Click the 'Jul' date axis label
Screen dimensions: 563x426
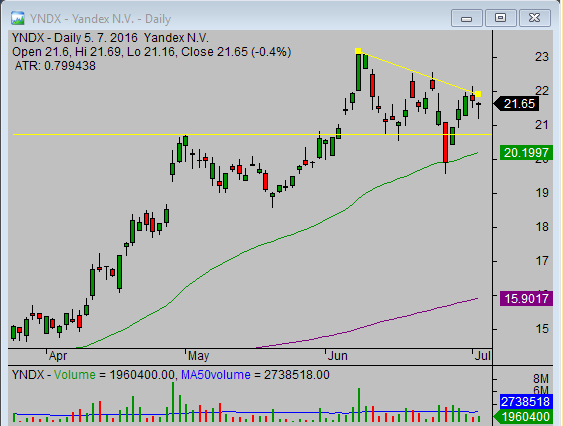483,356
